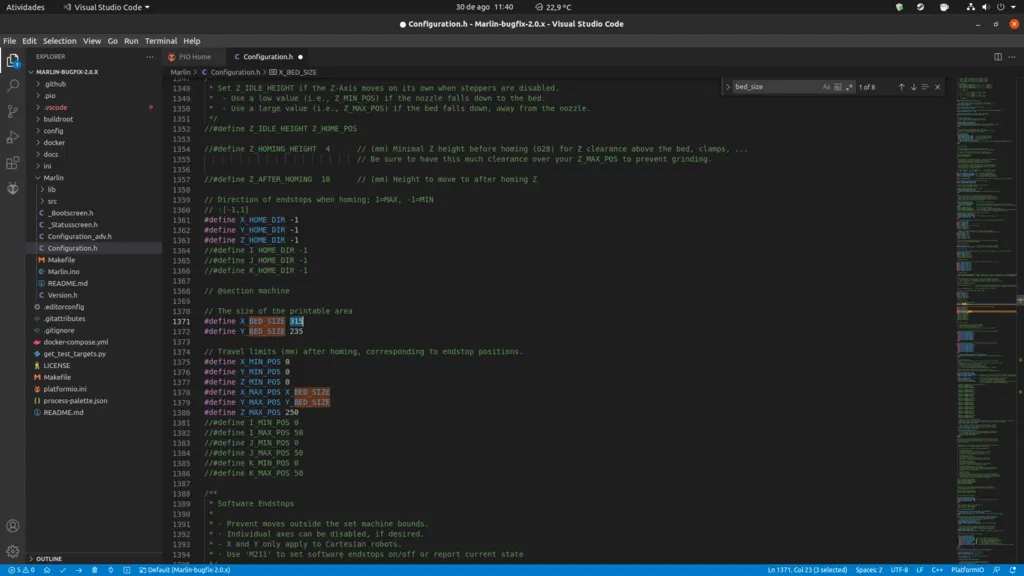Switch PlatformIO environment Default (Marlin-bugfix-2.0.x)
1024x576 pixels.
(x=185, y=570)
